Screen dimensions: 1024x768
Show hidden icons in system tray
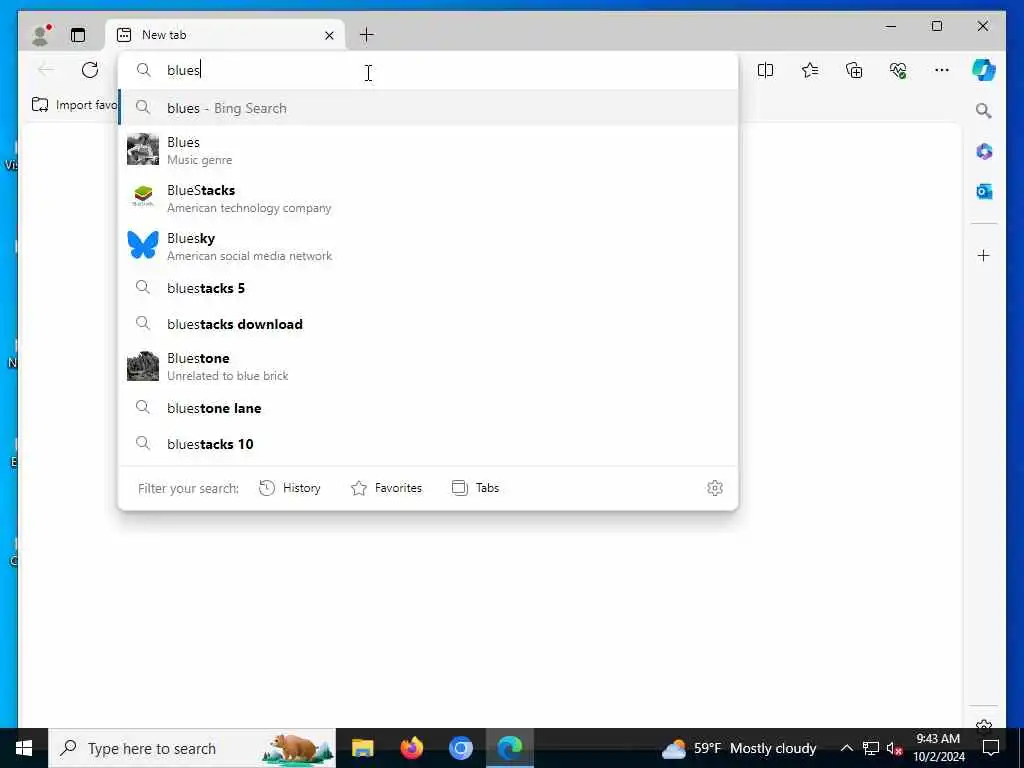[846, 748]
